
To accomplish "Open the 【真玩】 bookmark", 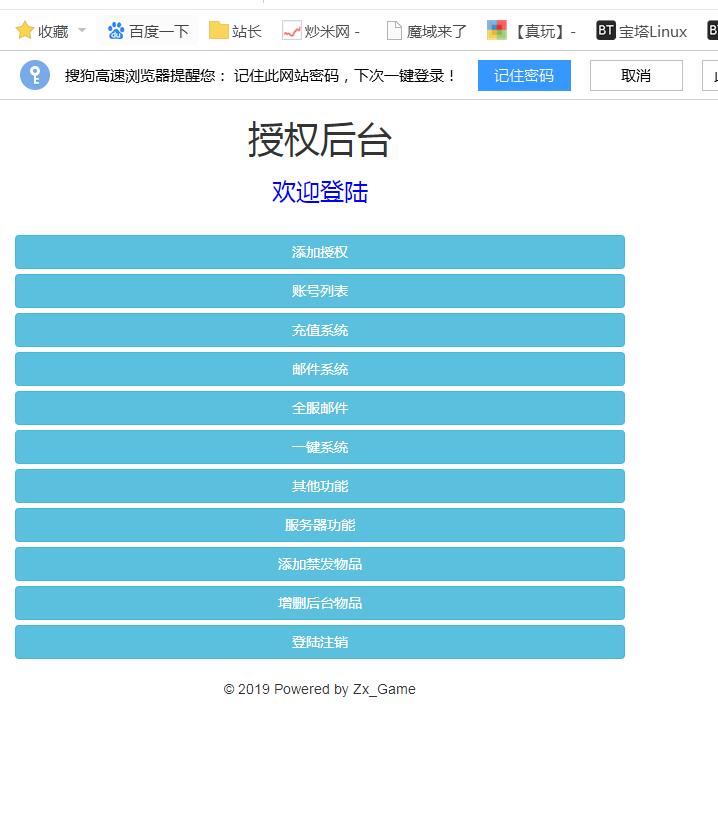I will click(531, 31).
